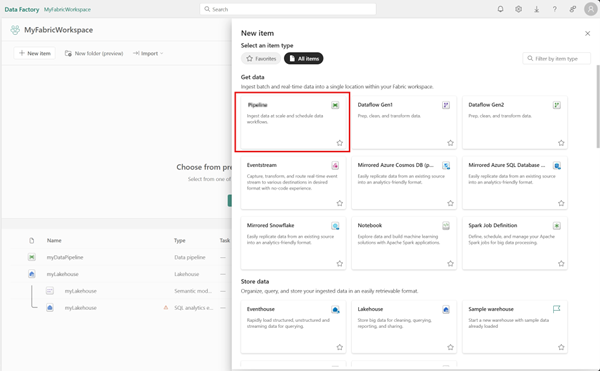Open the notifications bell icon
This screenshot has width=600, height=371.
point(500,9)
